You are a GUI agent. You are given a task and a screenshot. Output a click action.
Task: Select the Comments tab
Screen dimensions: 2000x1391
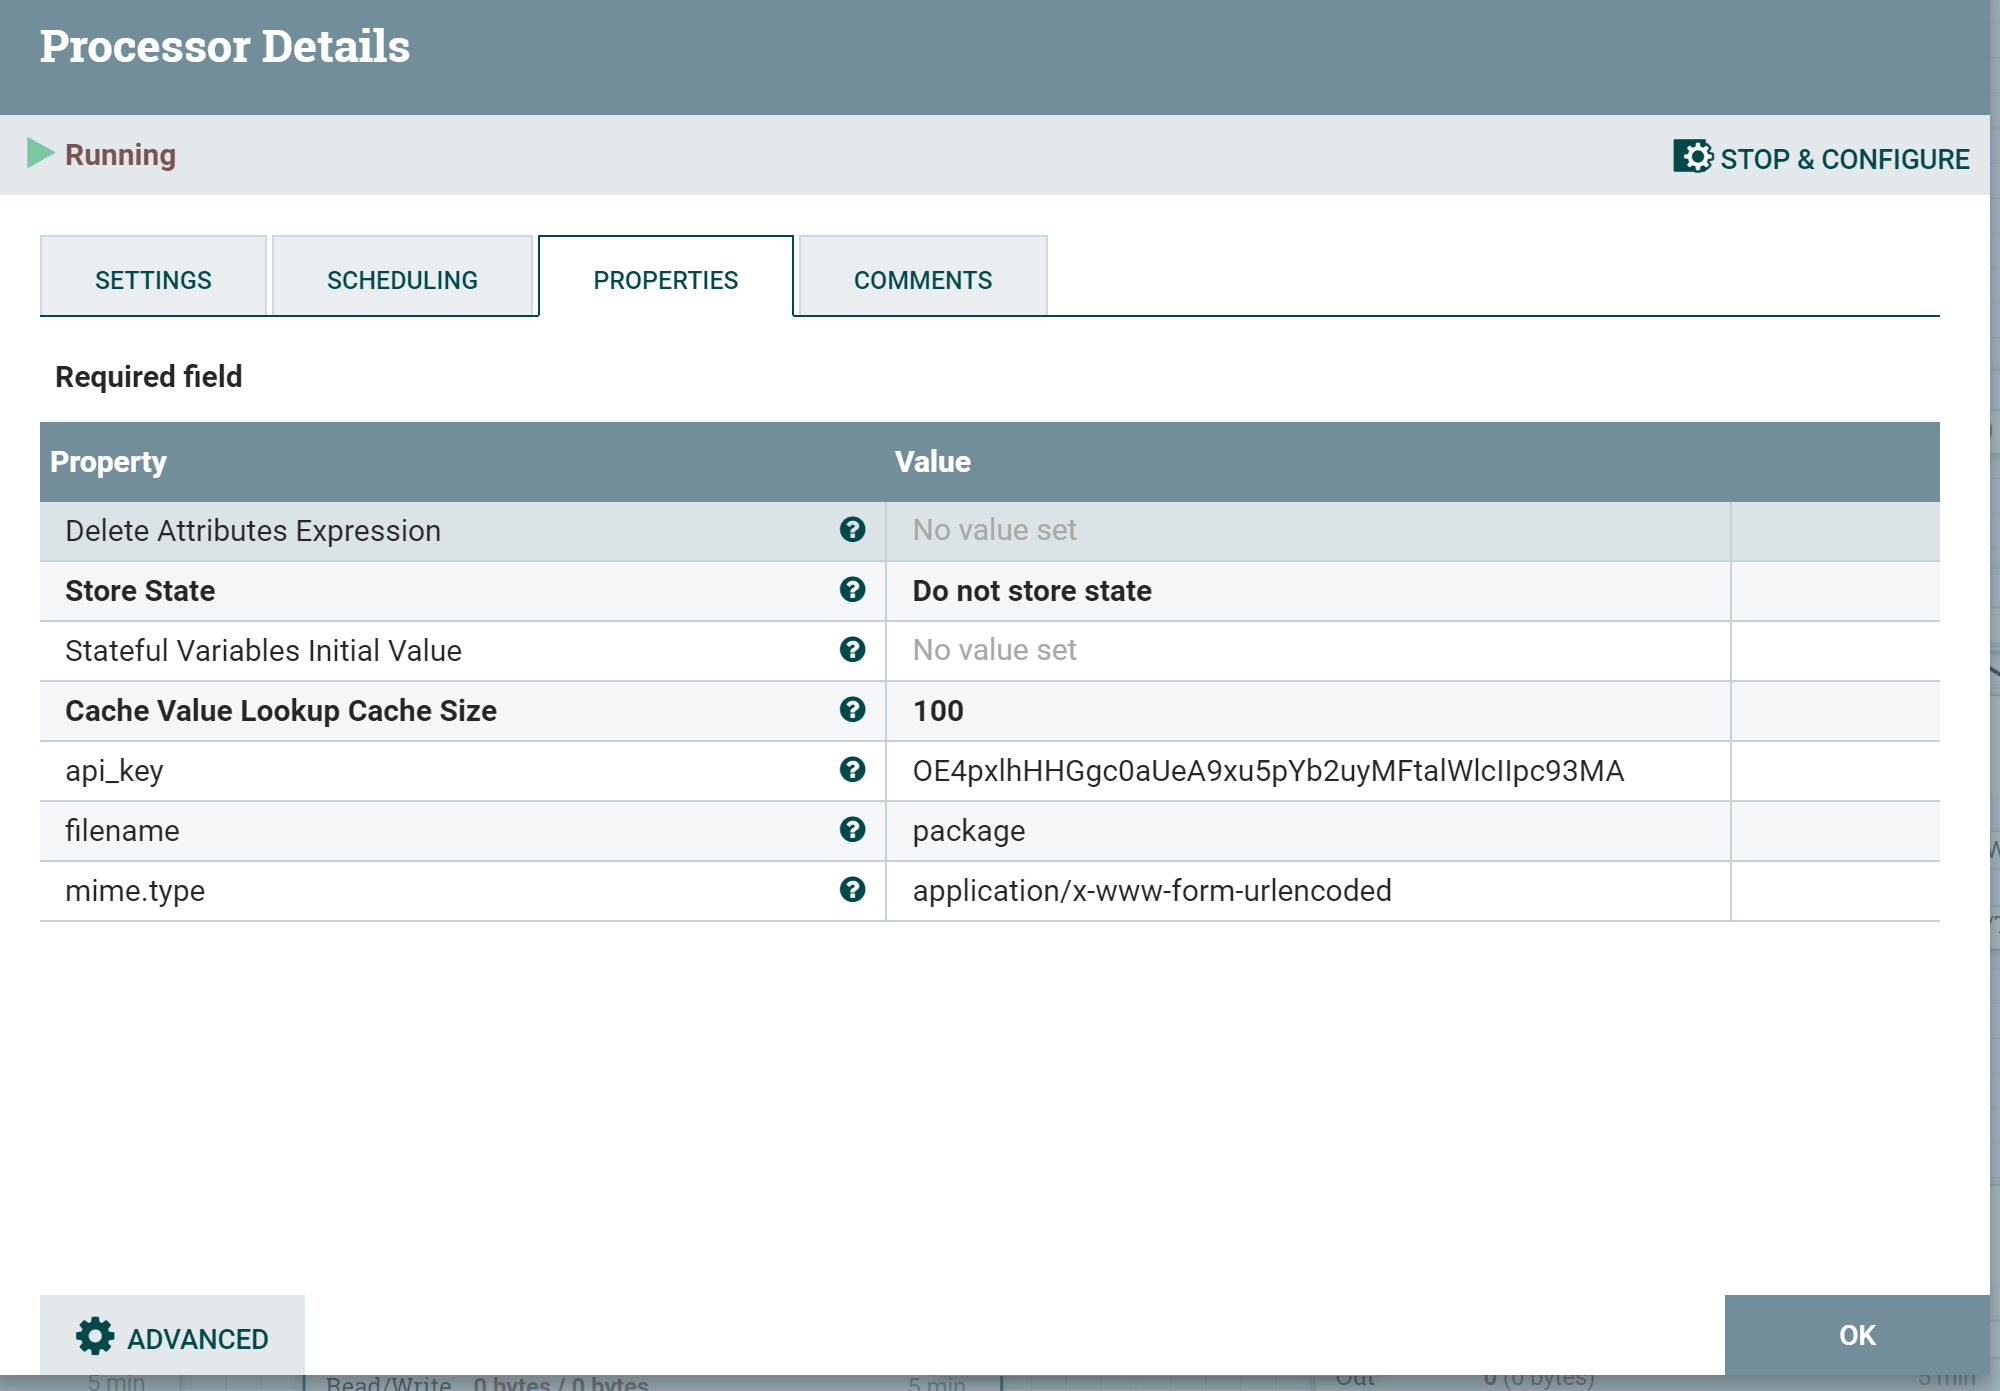tap(922, 279)
